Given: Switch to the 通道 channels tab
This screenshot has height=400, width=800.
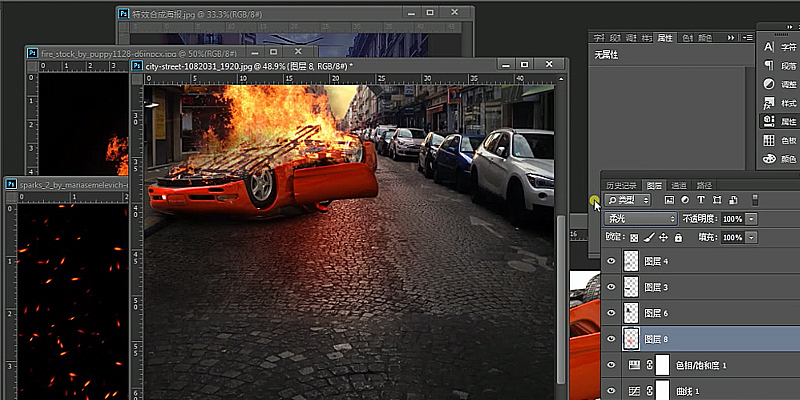Looking at the screenshot, I should 679,185.
